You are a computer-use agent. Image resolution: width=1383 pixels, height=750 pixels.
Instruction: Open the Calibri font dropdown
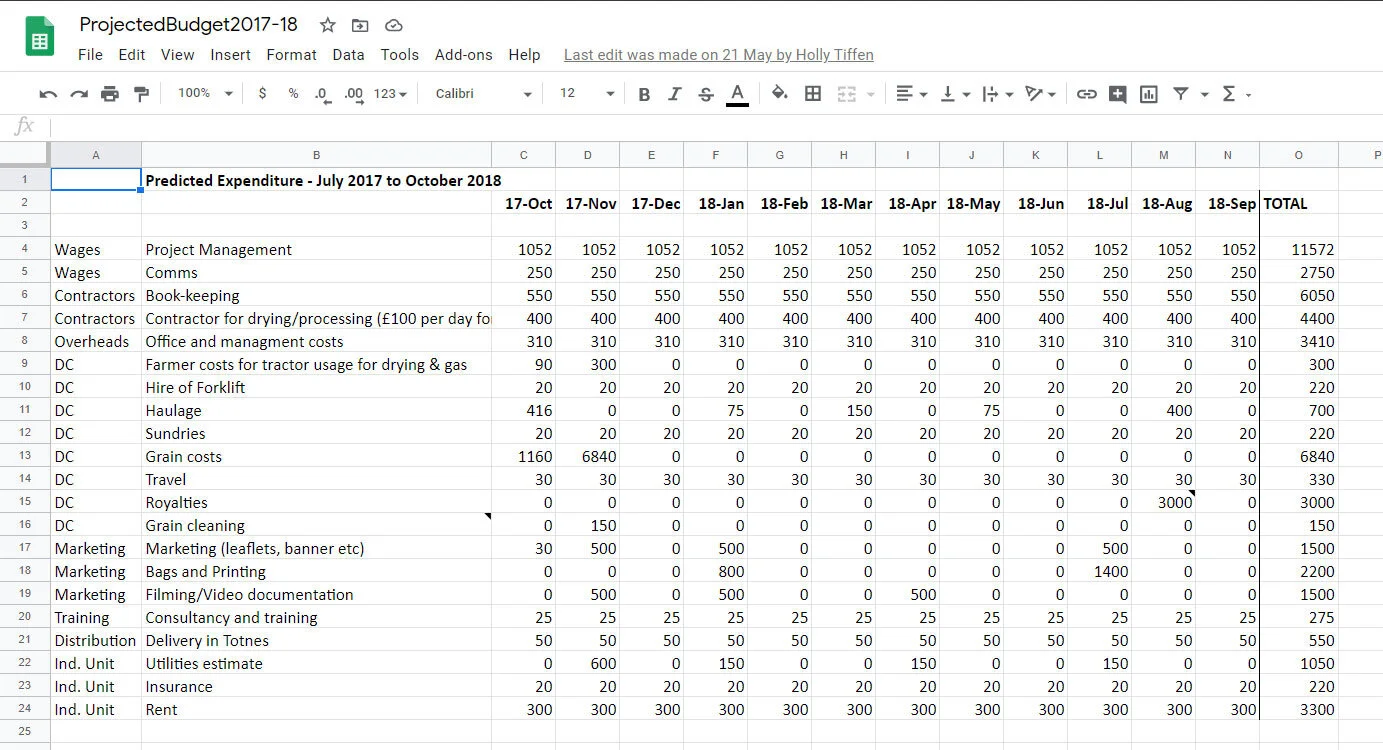[x=484, y=93]
